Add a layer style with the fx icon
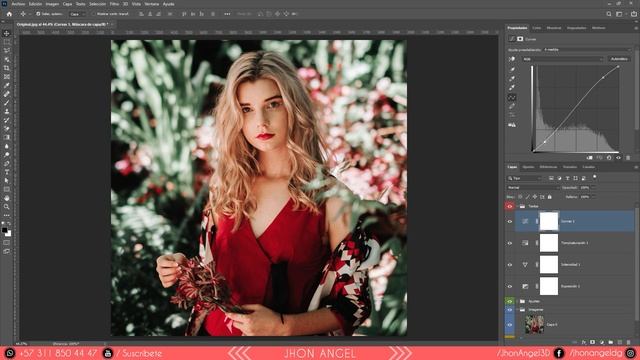This screenshot has width=640, height=360. [x=584, y=342]
